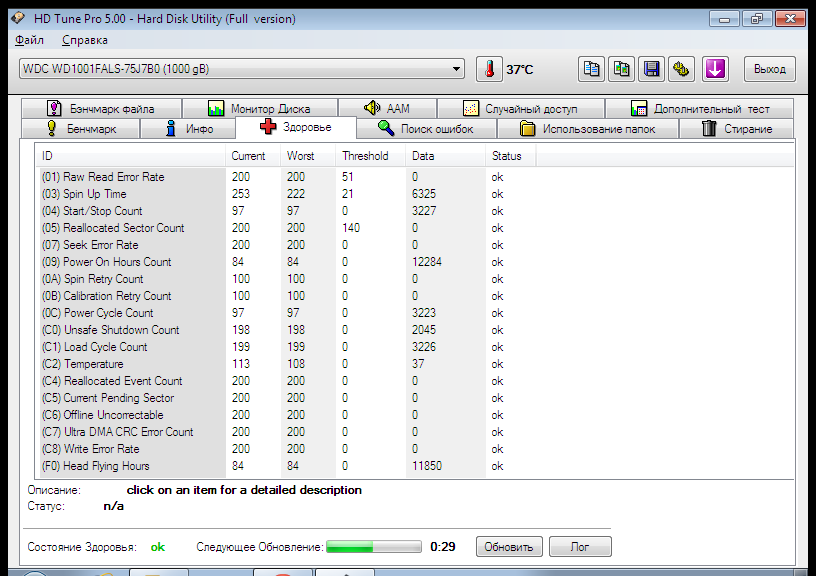This screenshot has height=576, width=816.
Task: Switch to the Инфо tab
Action: tap(188, 129)
